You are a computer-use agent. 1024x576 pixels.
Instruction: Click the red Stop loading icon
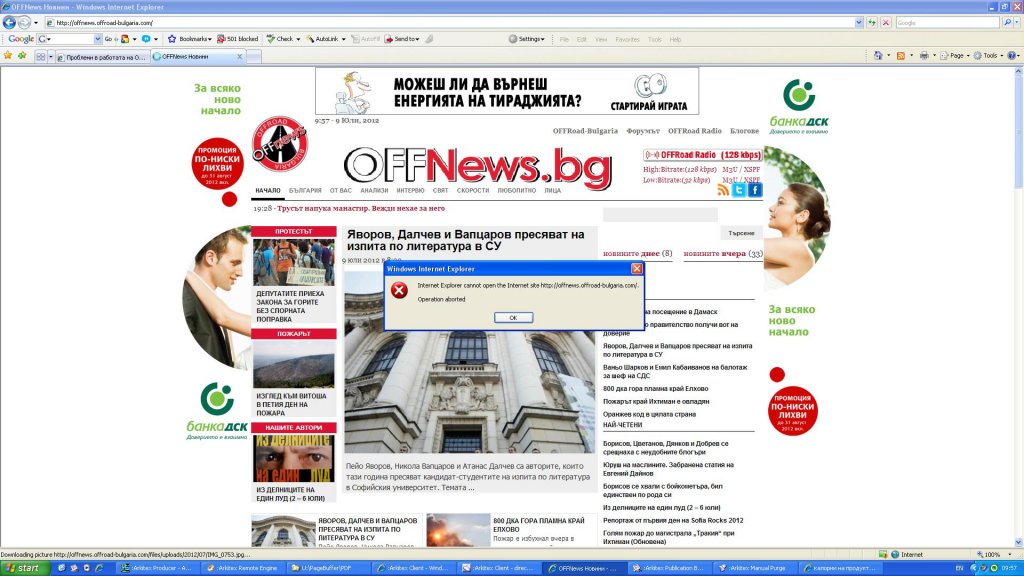tap(886, 22)
